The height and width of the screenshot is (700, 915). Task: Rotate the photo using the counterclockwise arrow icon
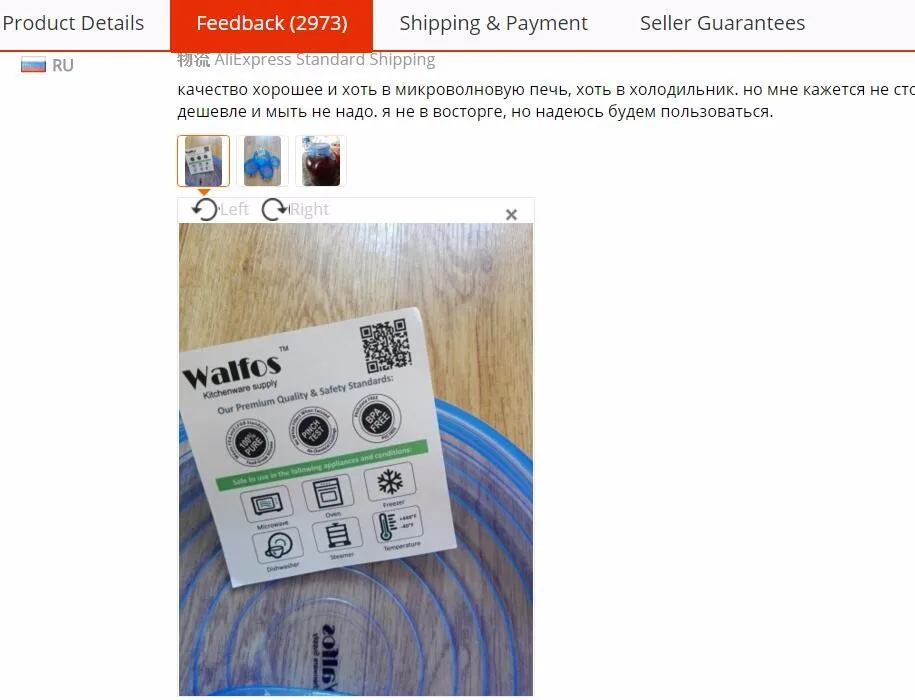[x=204, y=209]
